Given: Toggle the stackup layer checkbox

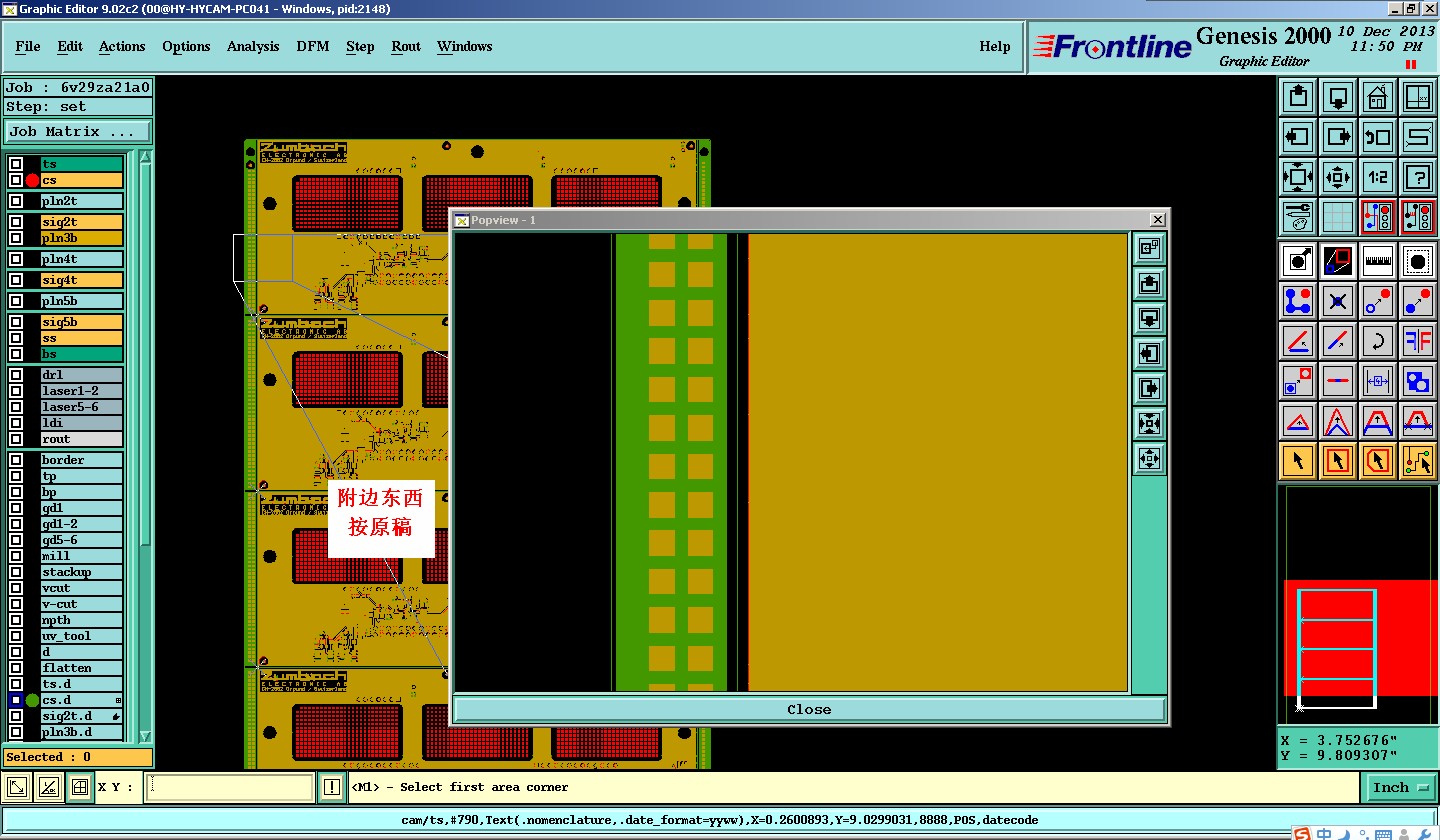Looking at the screenshot, I should [16, 572].
